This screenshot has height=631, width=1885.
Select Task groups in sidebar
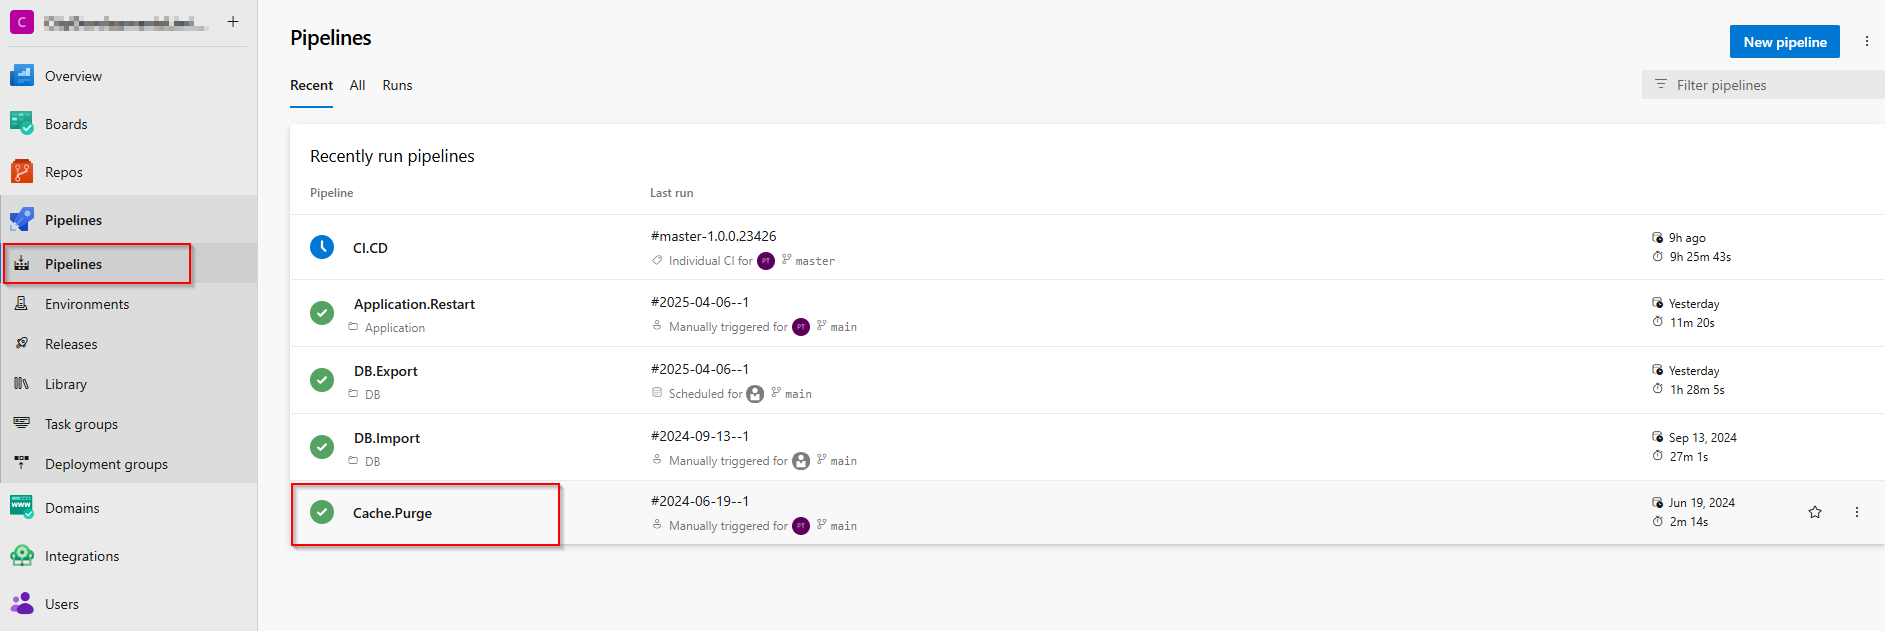[22, 423]
